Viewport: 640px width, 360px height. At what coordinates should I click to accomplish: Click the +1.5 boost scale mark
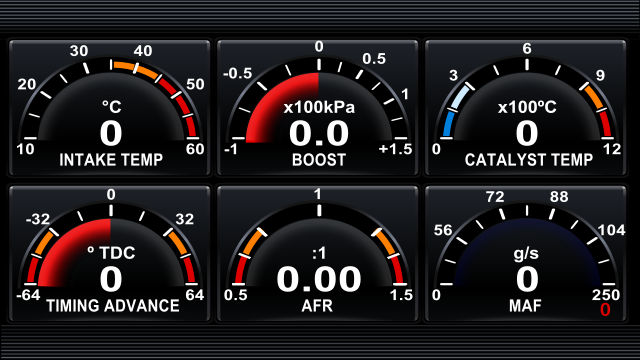[x=395, y=149]
